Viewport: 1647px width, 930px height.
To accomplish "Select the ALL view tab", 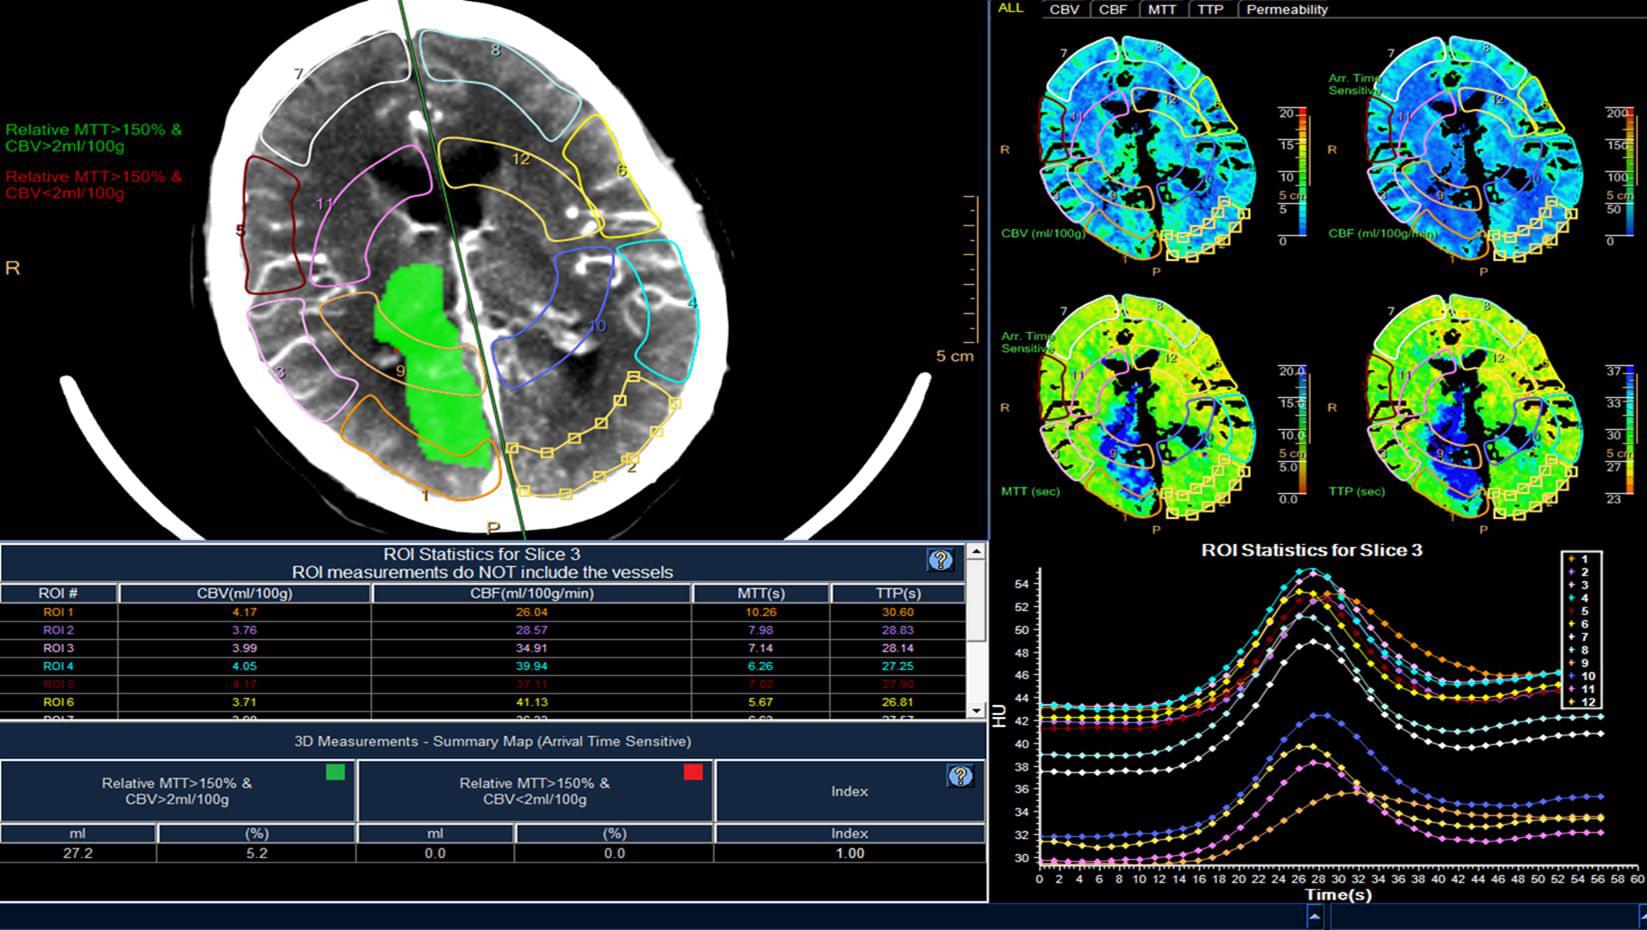I will click(1011, 8).
